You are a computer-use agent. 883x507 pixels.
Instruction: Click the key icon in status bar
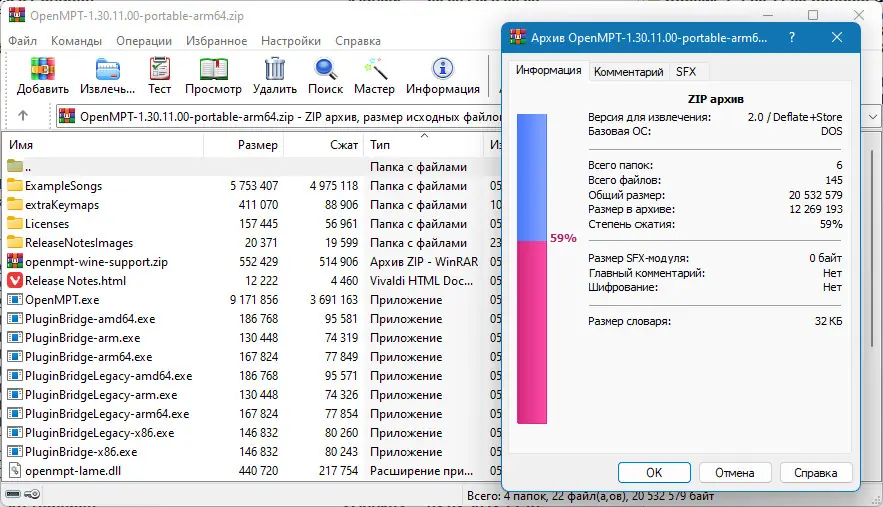[x=32, y=494]
